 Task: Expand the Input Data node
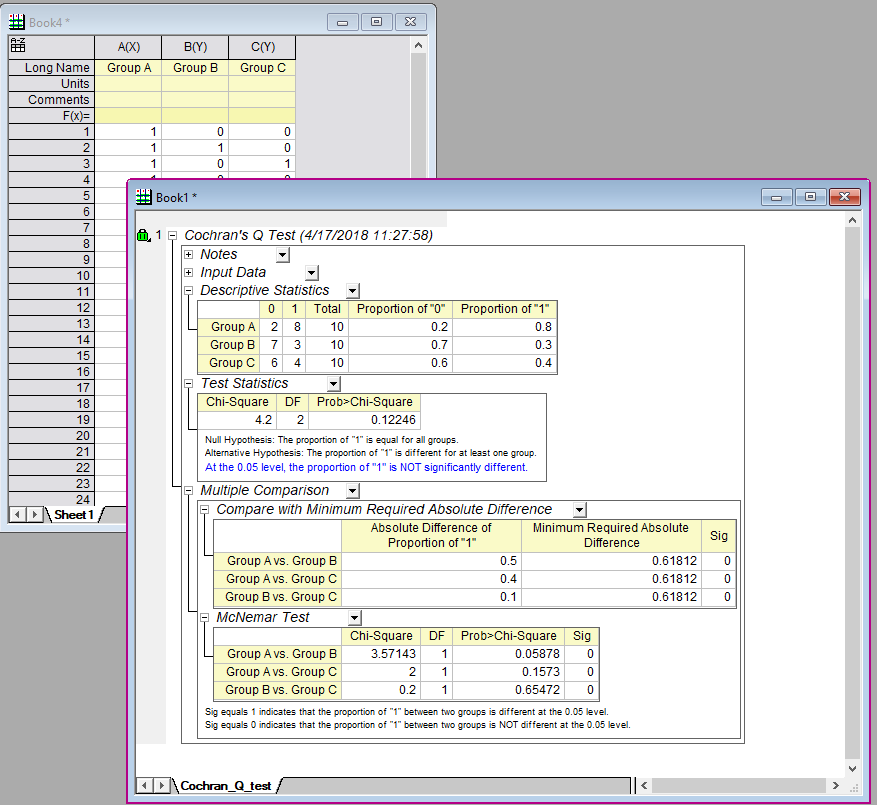pyautogui.click(x=189, y=272)
